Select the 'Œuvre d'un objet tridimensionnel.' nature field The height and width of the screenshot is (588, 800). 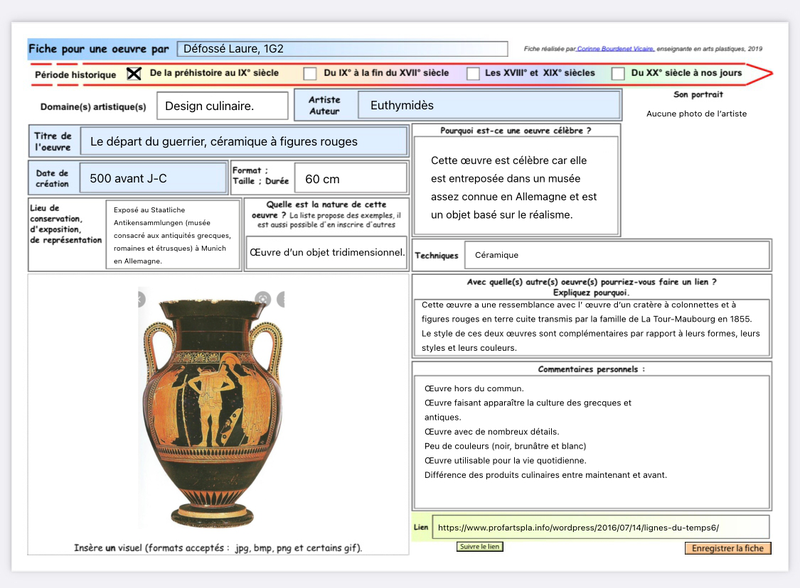327,252
